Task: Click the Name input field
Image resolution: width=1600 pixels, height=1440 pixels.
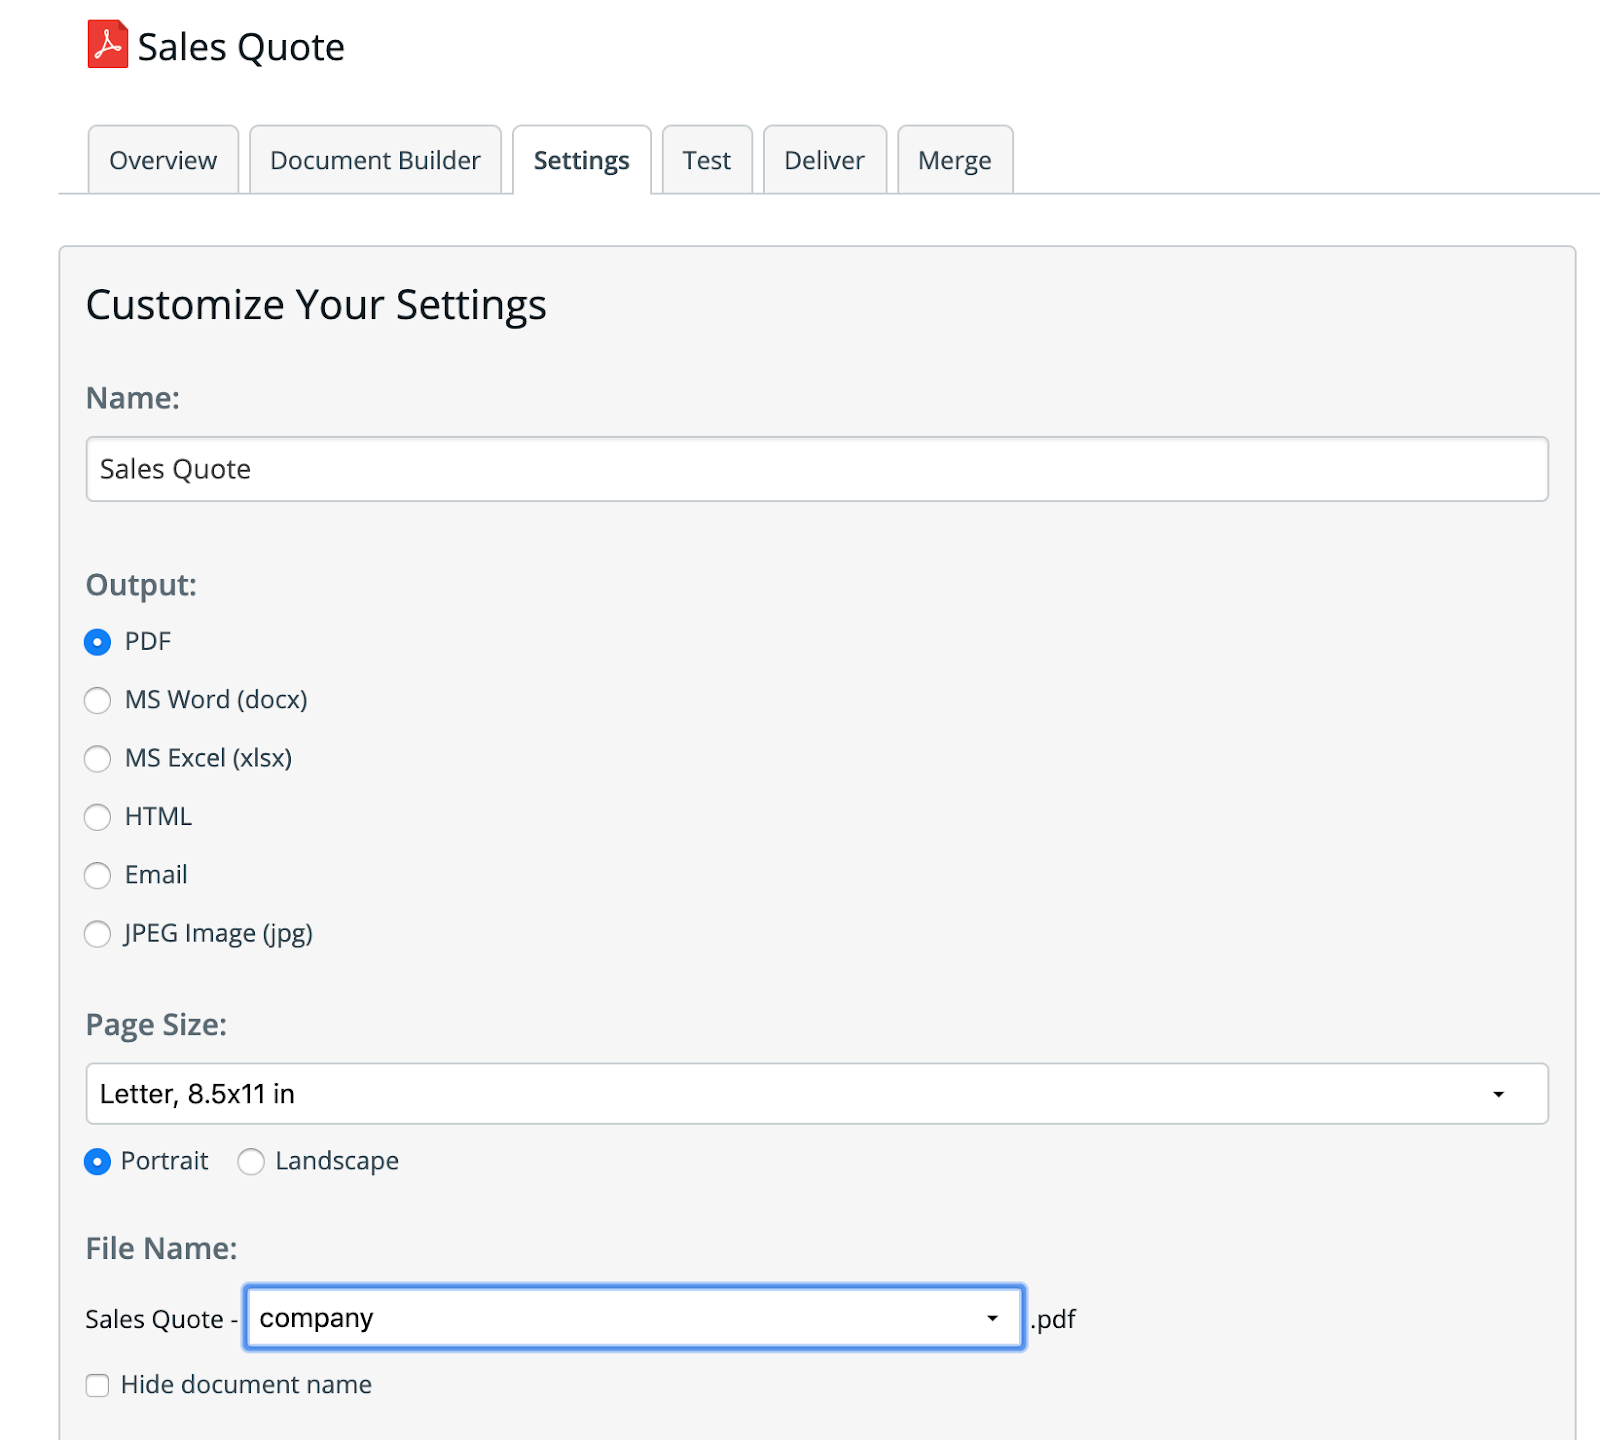Action: point(817,469)
